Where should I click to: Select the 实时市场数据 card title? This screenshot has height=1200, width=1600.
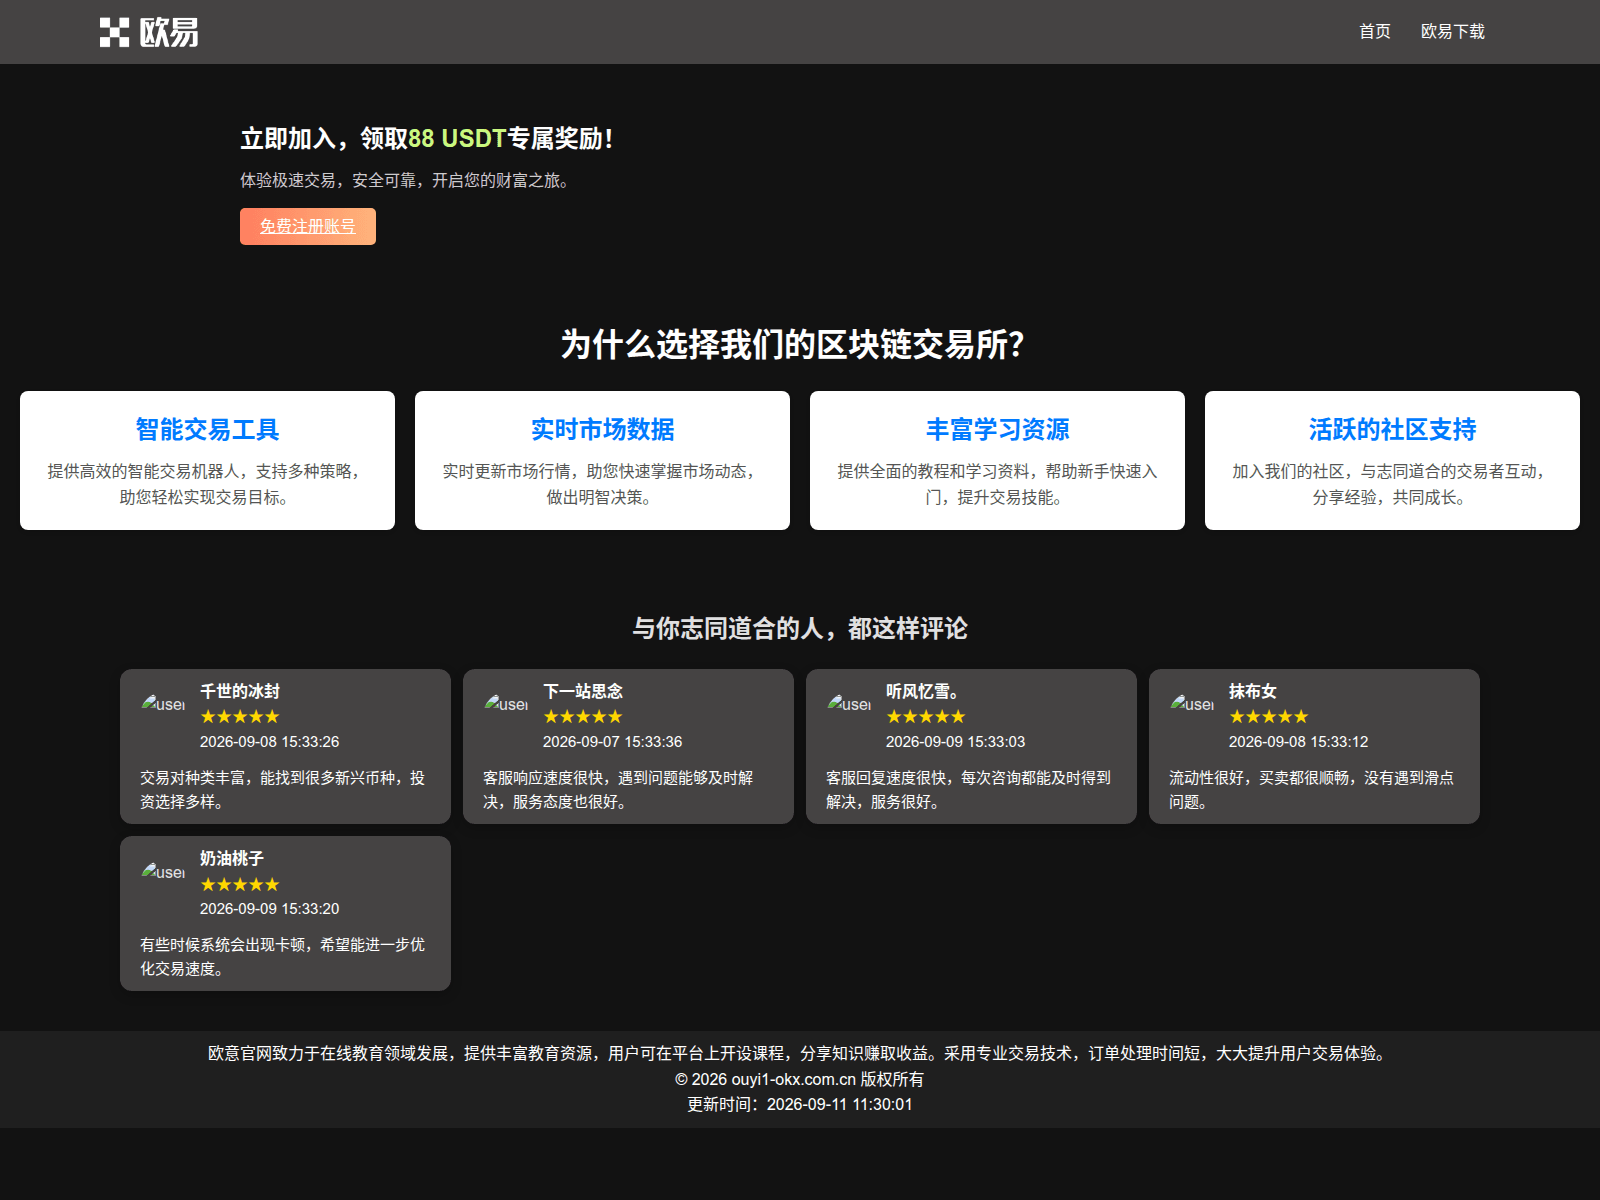(x=602, y=429)
